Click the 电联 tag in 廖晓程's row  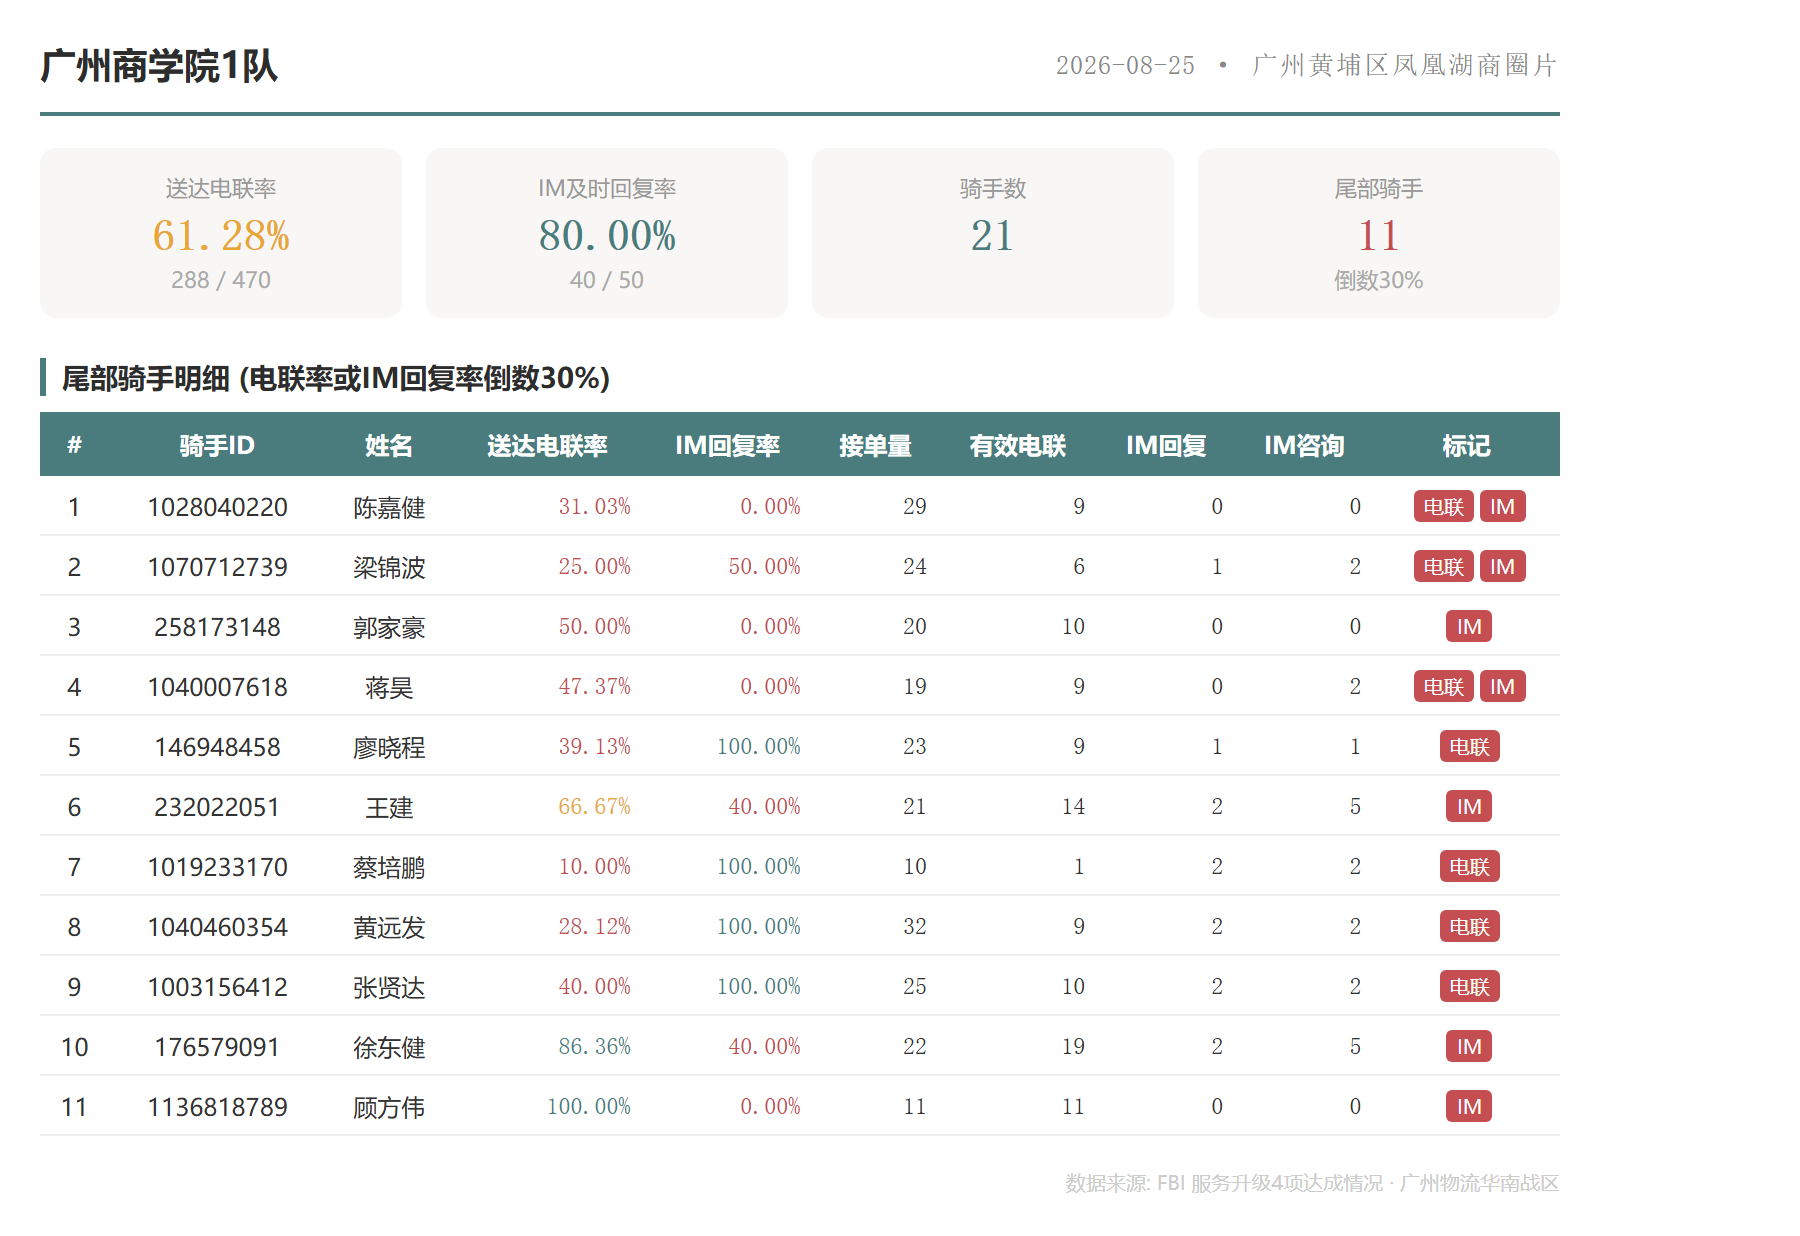point(1470,746)
